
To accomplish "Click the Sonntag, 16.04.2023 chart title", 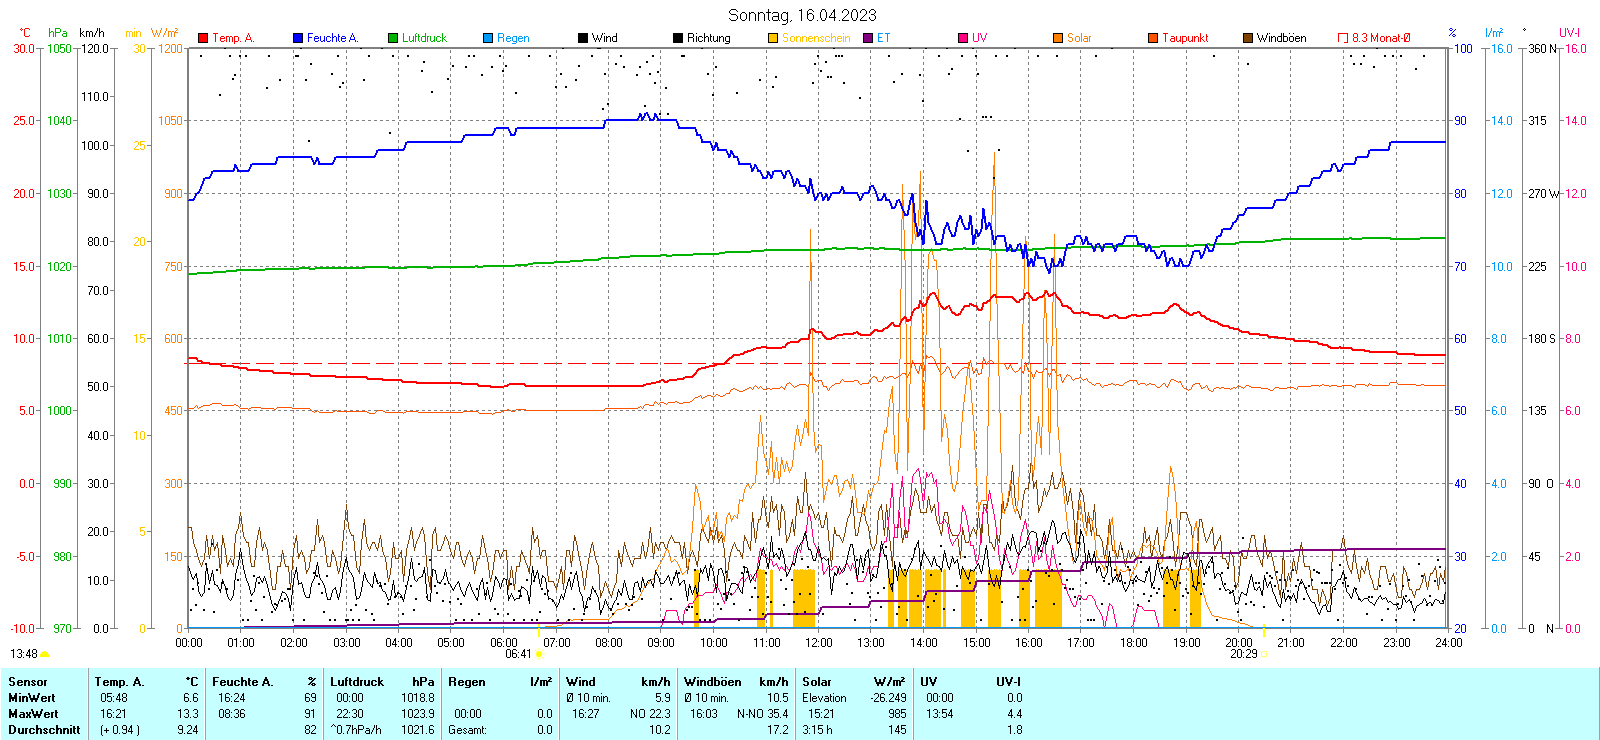I will click(802, 15).
